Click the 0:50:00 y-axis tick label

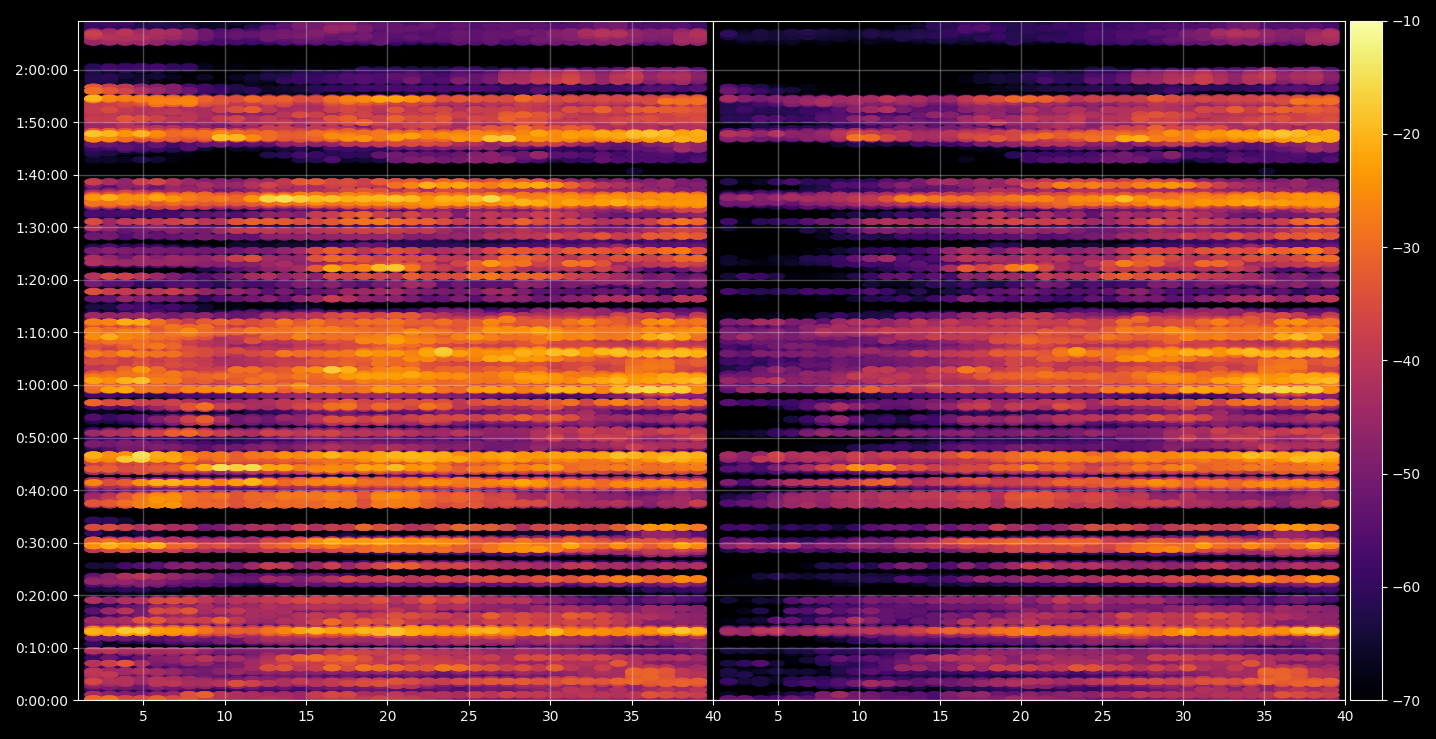42,438
